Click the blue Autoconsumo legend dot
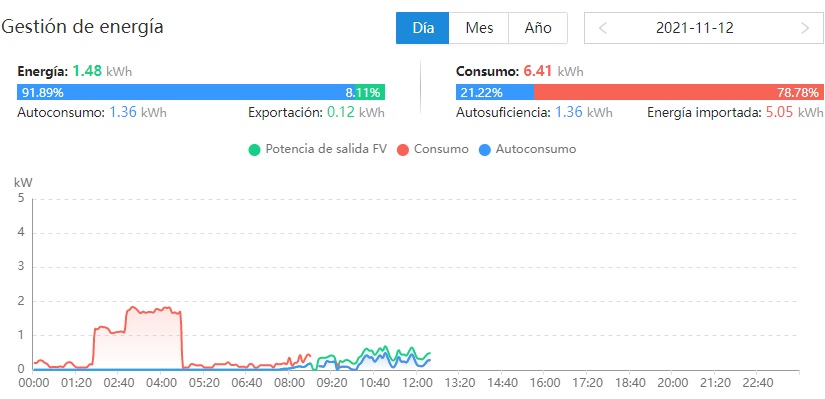The width and height of the screenshot is (825, 399). point(485,150)
